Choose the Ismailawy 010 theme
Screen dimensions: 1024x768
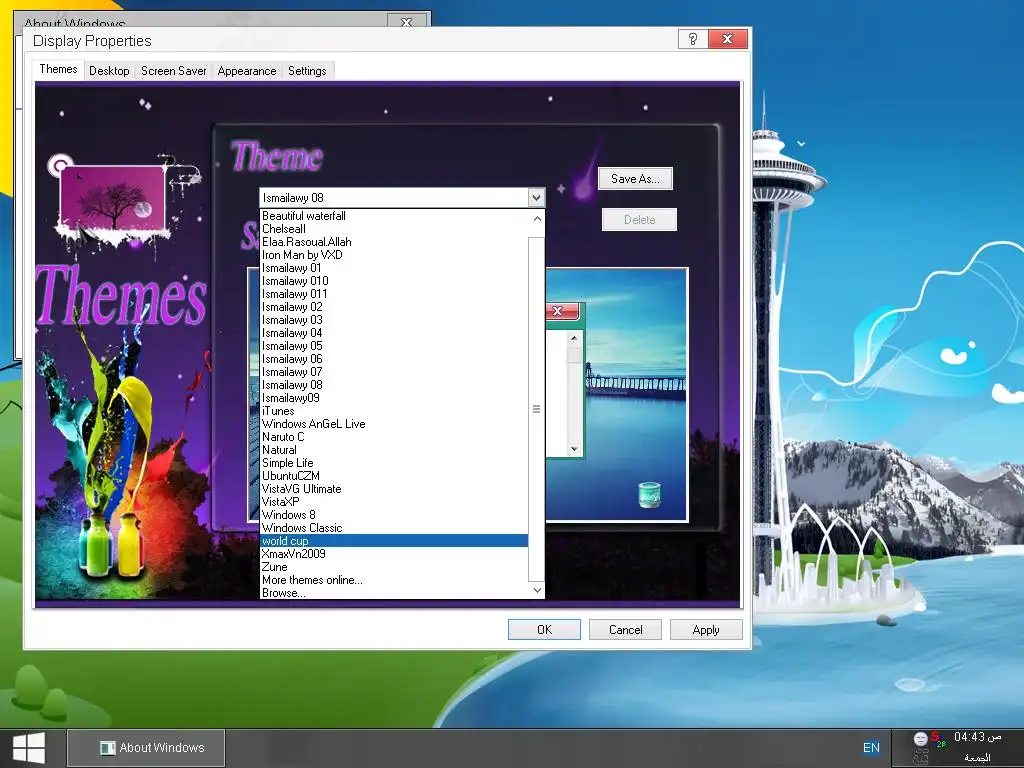click(394, 281)
